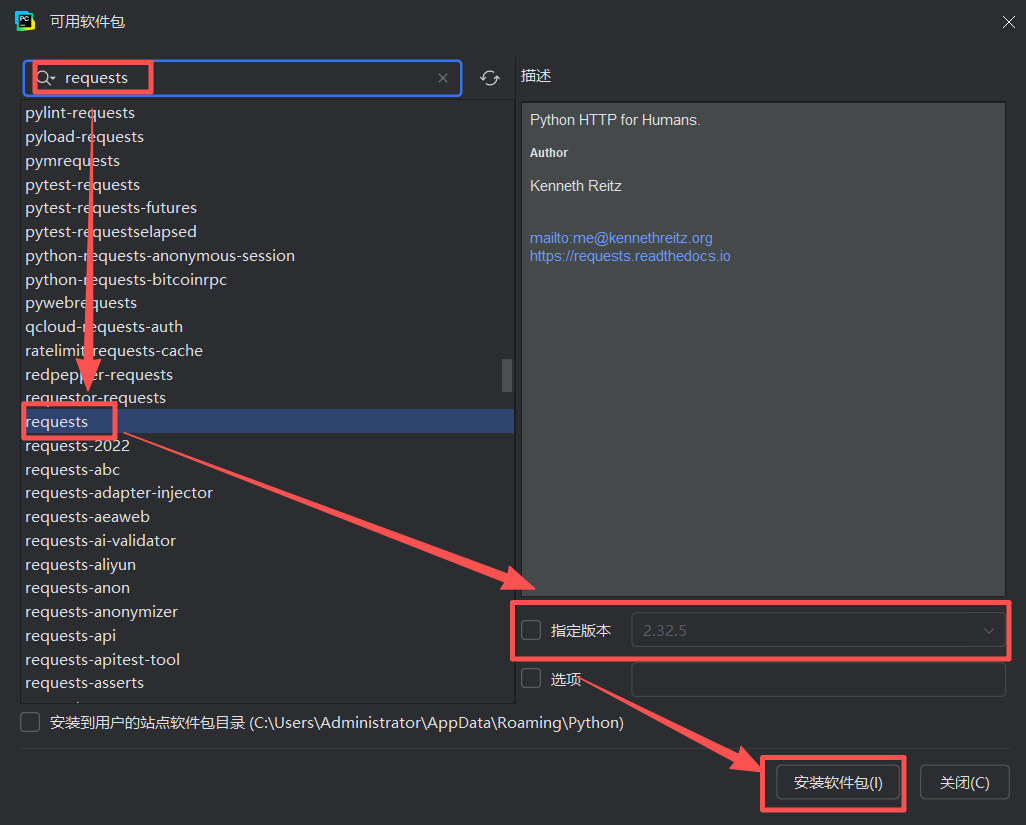Select the requests-api package
1026x825 pixels.
pyautogui.click(x=71, y=635)
